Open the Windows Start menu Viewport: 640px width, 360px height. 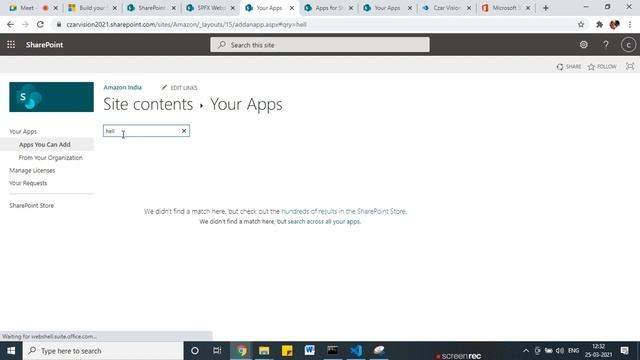pos(11,351)
